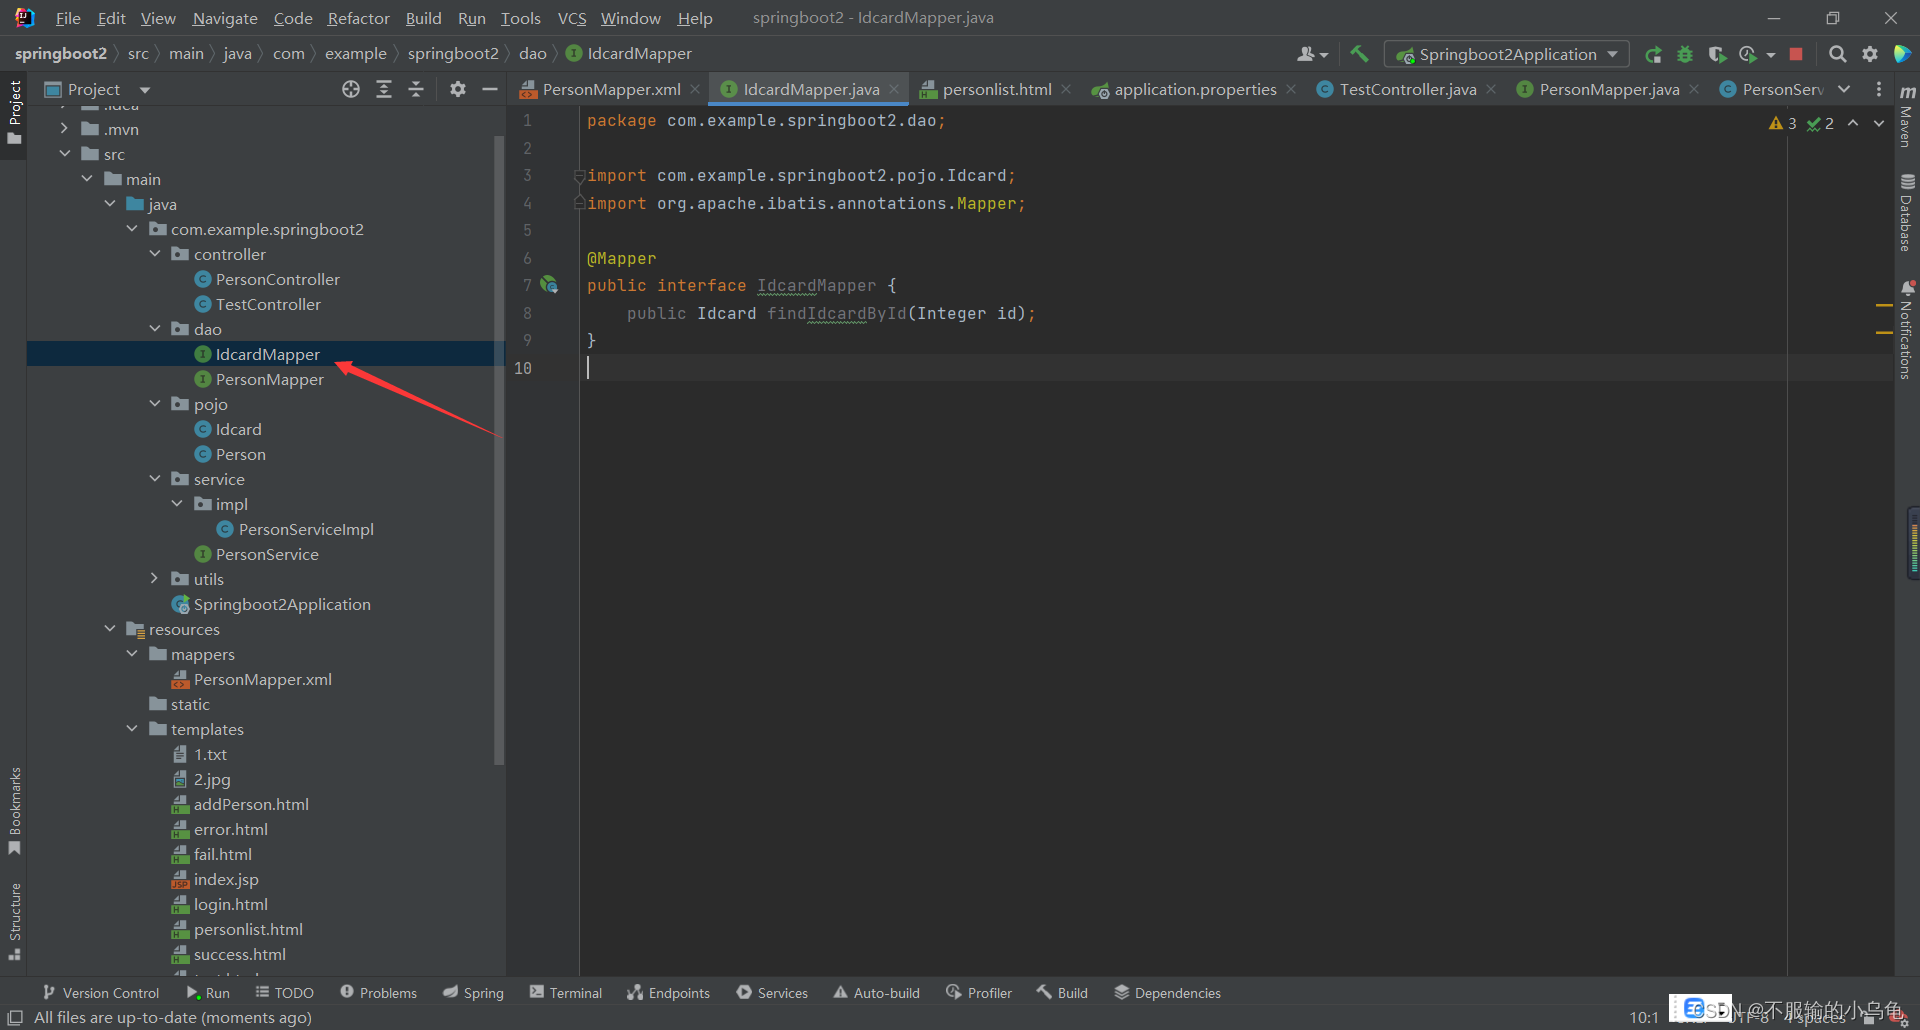Open the Project view mode dropdown
The height and width of the screenshot is (1030, 1920).
click(145, 90)
